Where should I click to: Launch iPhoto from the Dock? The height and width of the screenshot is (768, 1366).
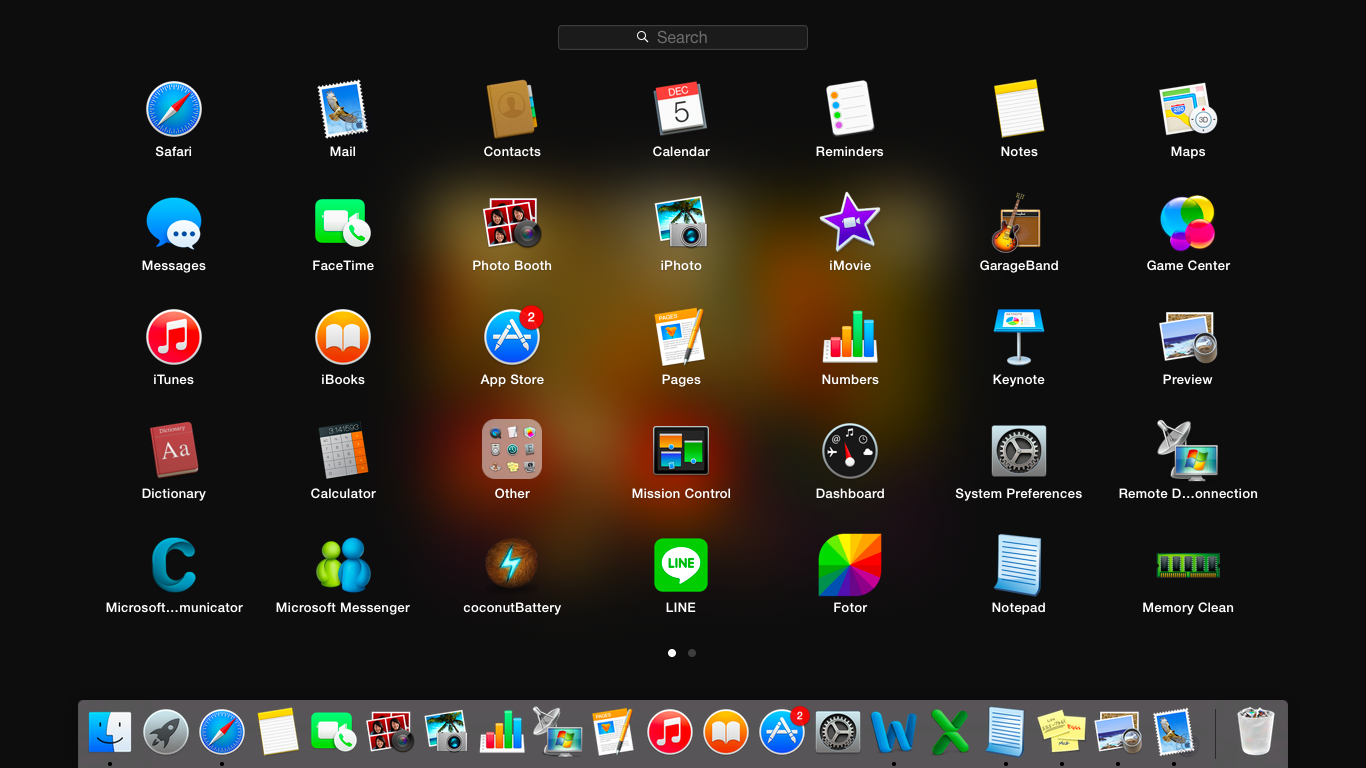click(x=446, y=732)
